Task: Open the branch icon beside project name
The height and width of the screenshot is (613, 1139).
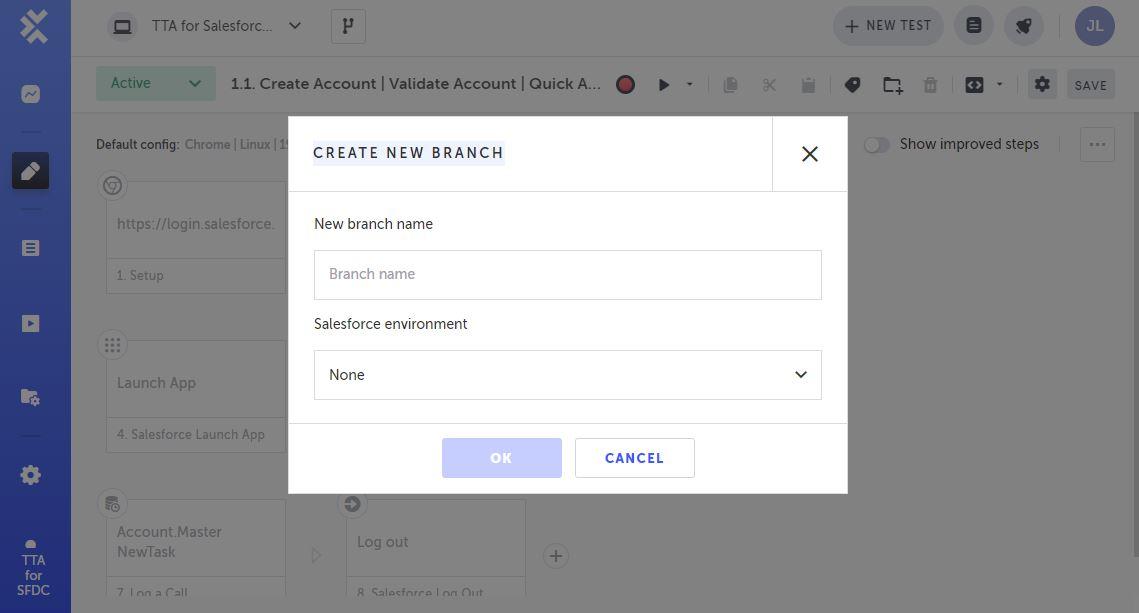Action: [348, 25]
